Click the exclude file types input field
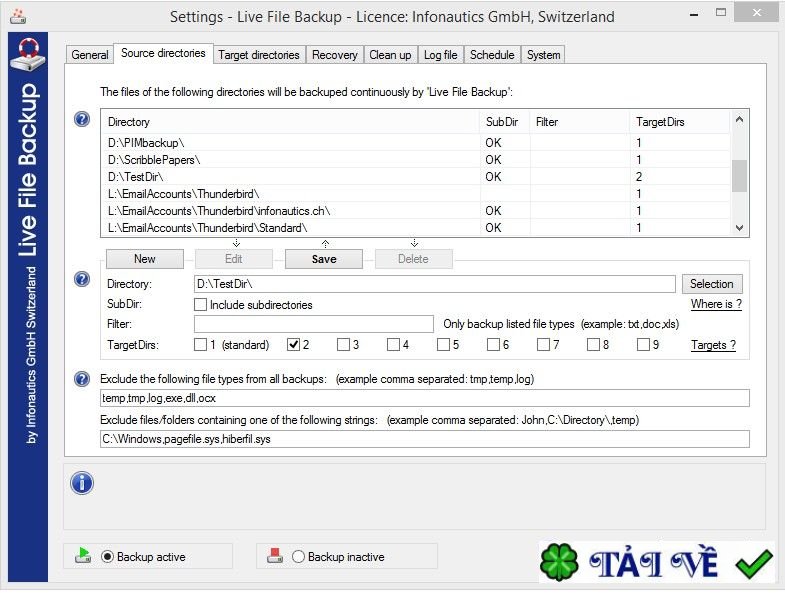The image size is (785, 593). click(x=425, y=398)
